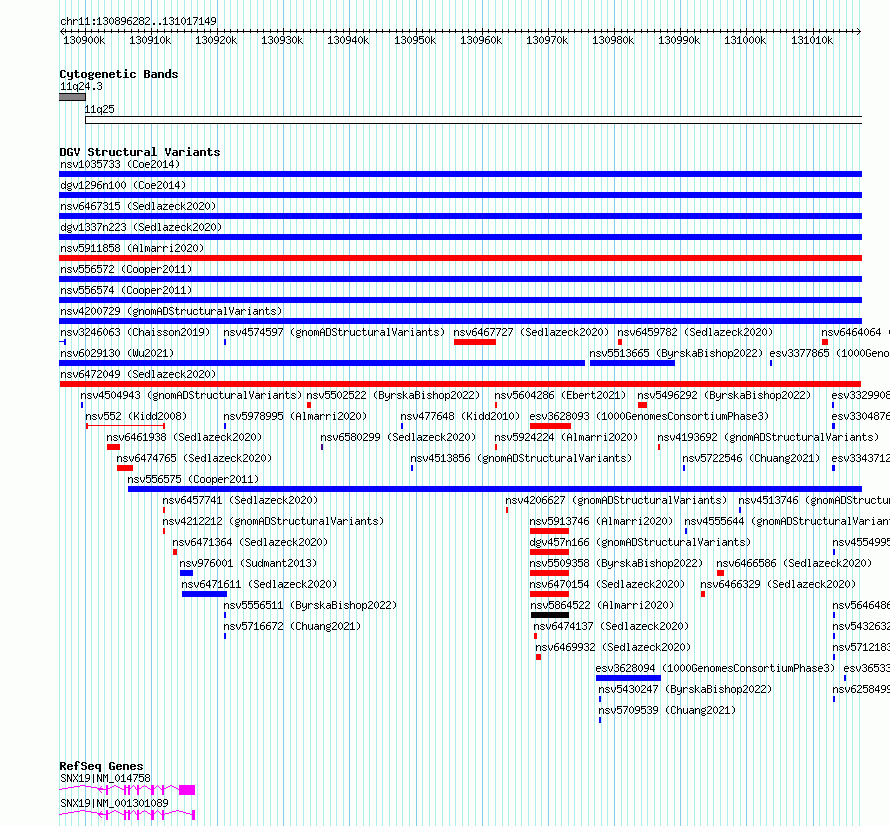Click the chr11:130896282..131017149 region label

click(x=138, y=22)
